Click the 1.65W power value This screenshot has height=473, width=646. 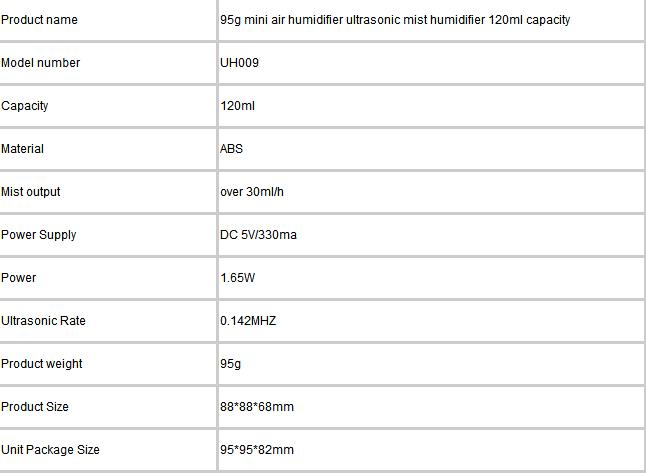pyautogui.click(x=237, y=278)
